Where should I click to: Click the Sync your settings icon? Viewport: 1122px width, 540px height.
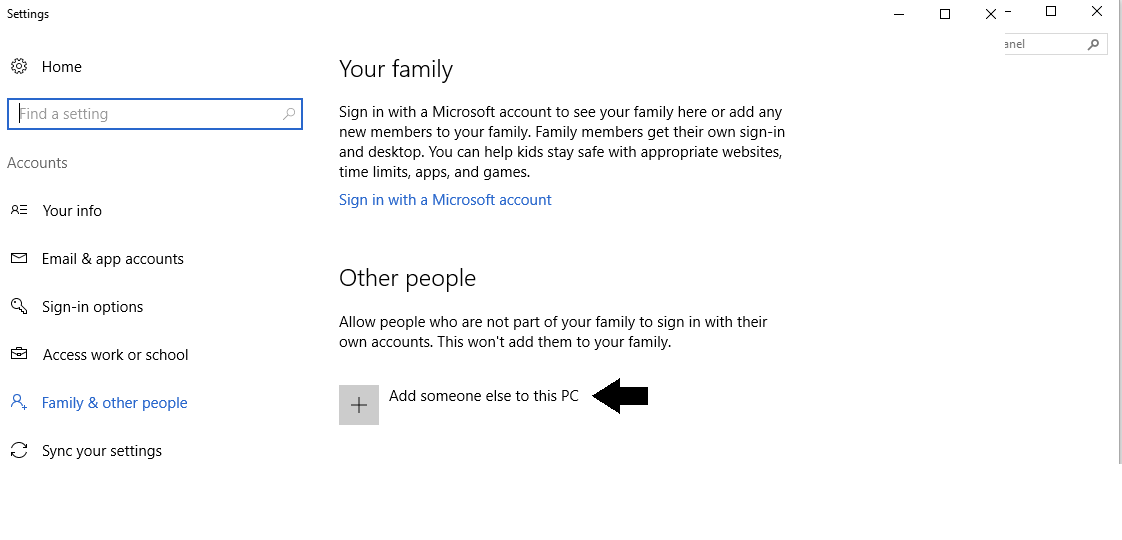pyautogui.click(x=18, y=451)
